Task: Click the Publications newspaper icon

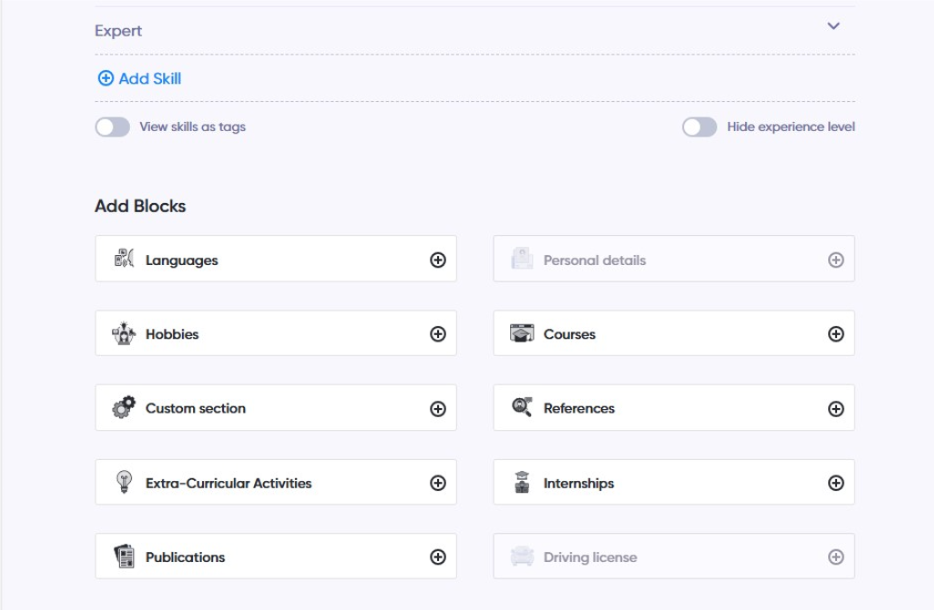Action: [124, 557]
